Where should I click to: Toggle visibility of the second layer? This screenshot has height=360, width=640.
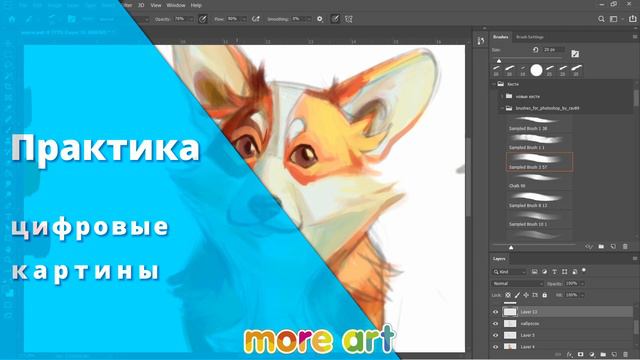point(496,324)
